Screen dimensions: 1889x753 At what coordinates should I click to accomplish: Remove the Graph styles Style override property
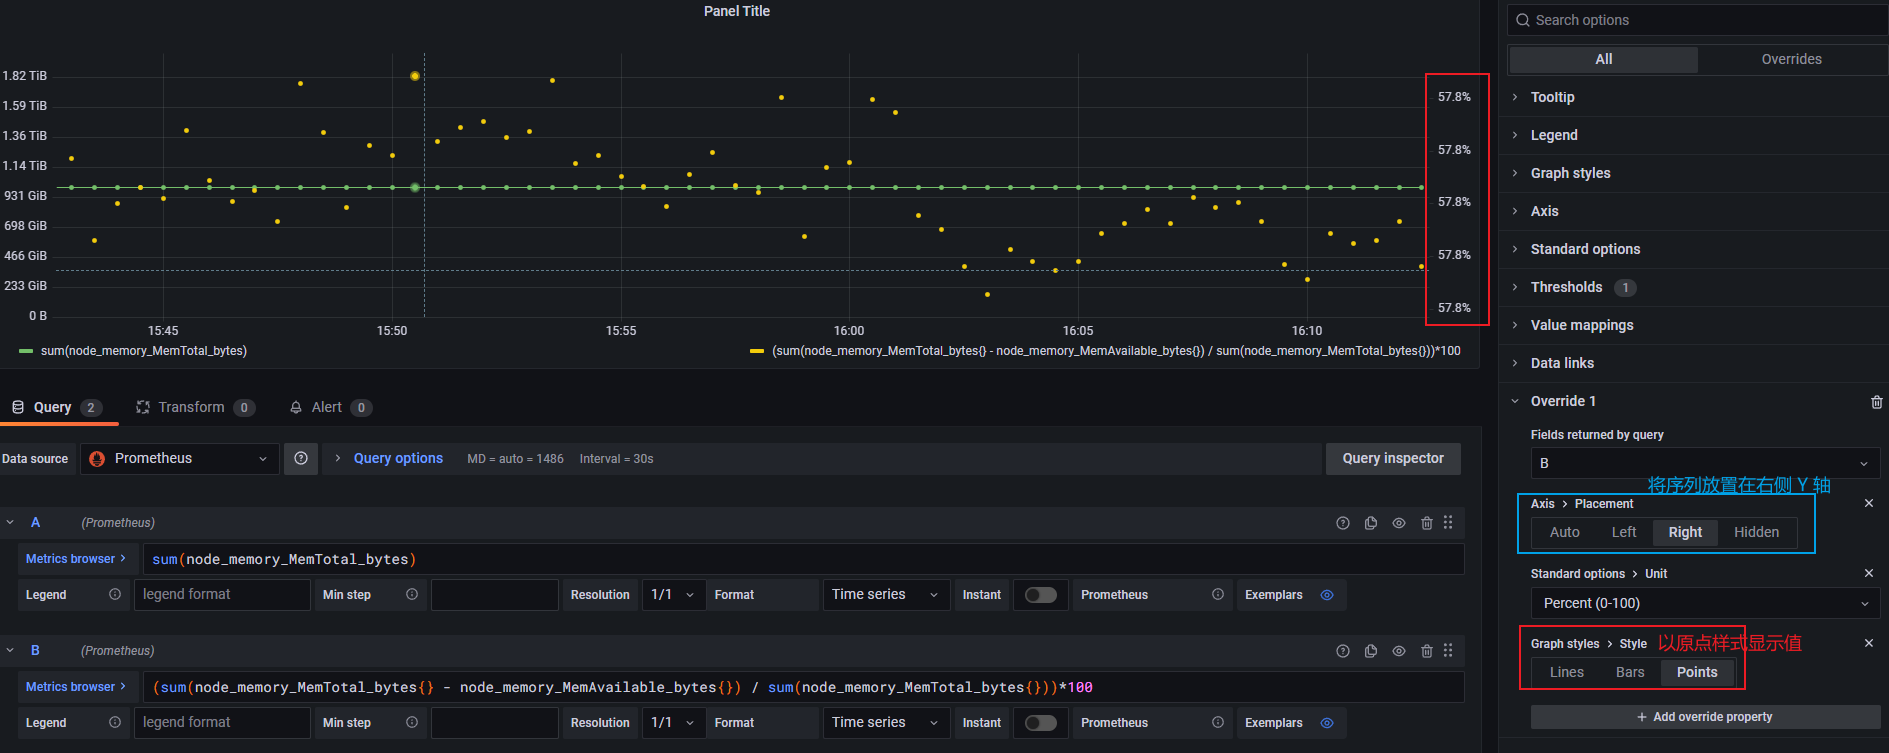coord(1868,643)
